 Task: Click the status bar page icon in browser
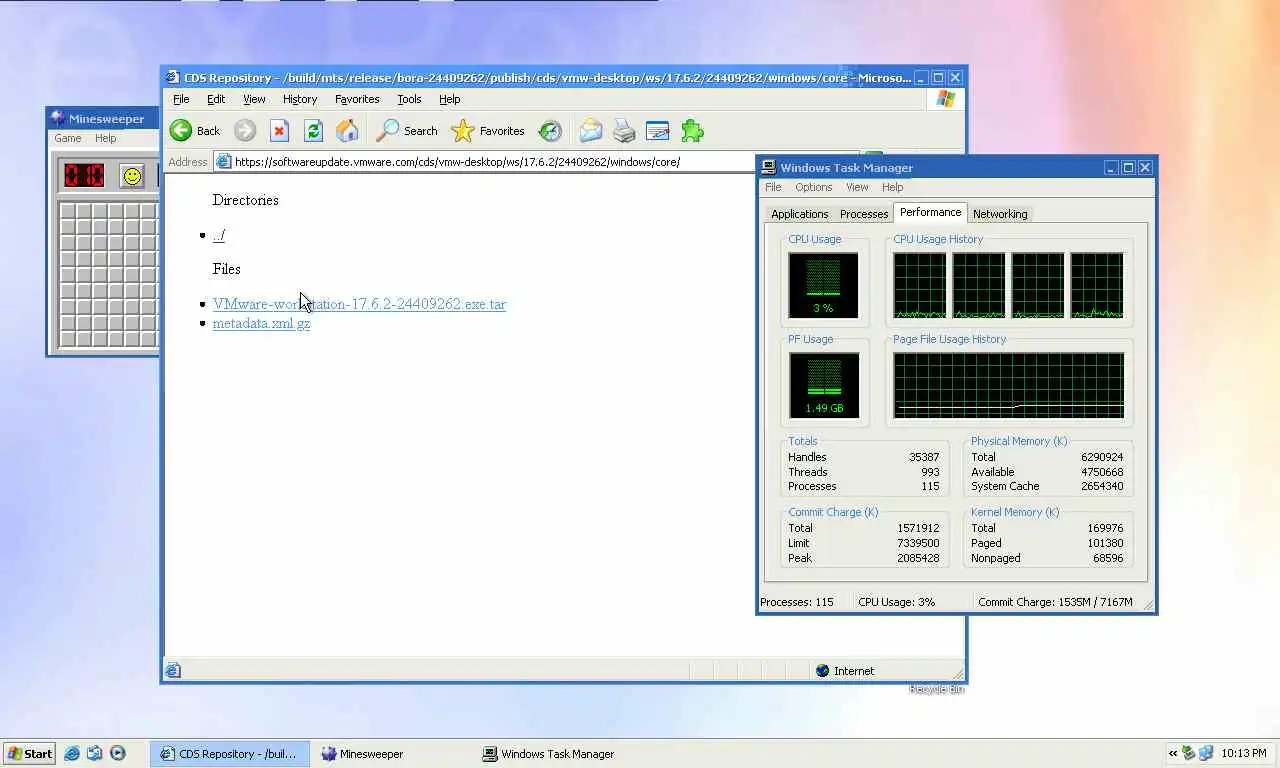[x=173, y=671]
